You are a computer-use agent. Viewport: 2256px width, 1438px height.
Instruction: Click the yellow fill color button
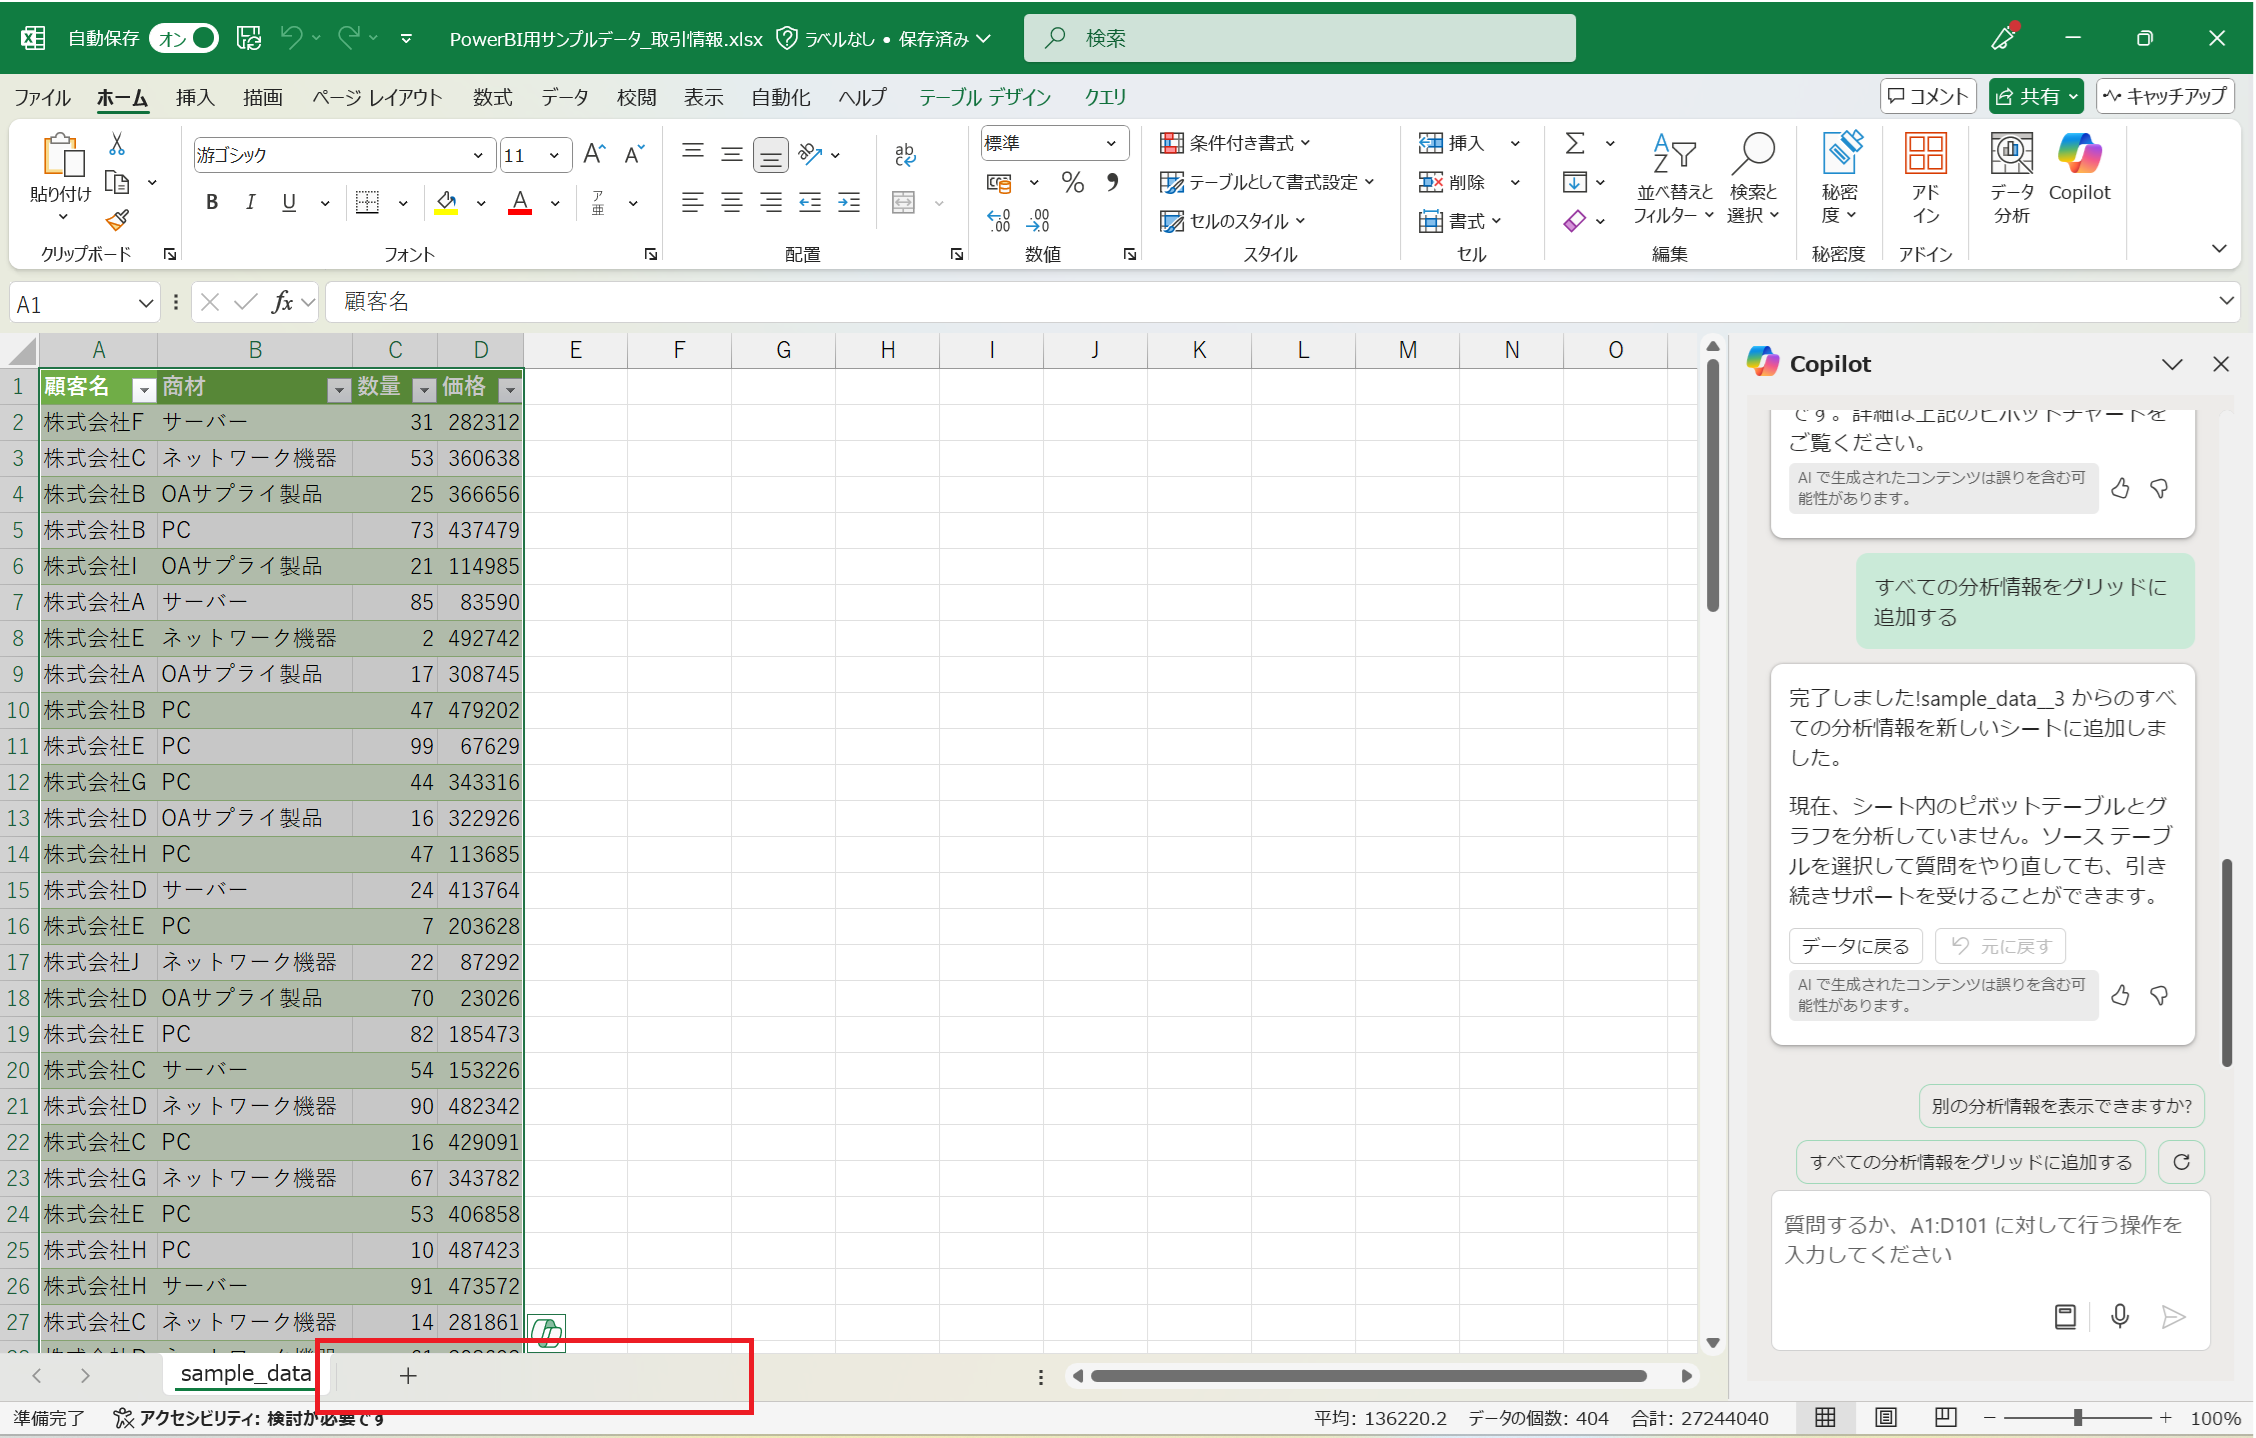[446, 203]
